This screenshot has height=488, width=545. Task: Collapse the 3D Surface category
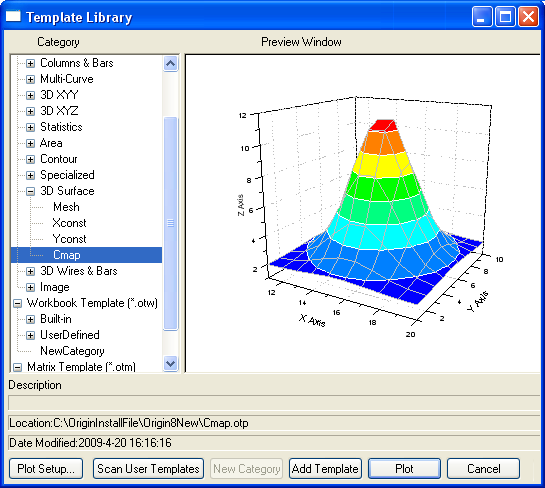[x=31, y=191]
